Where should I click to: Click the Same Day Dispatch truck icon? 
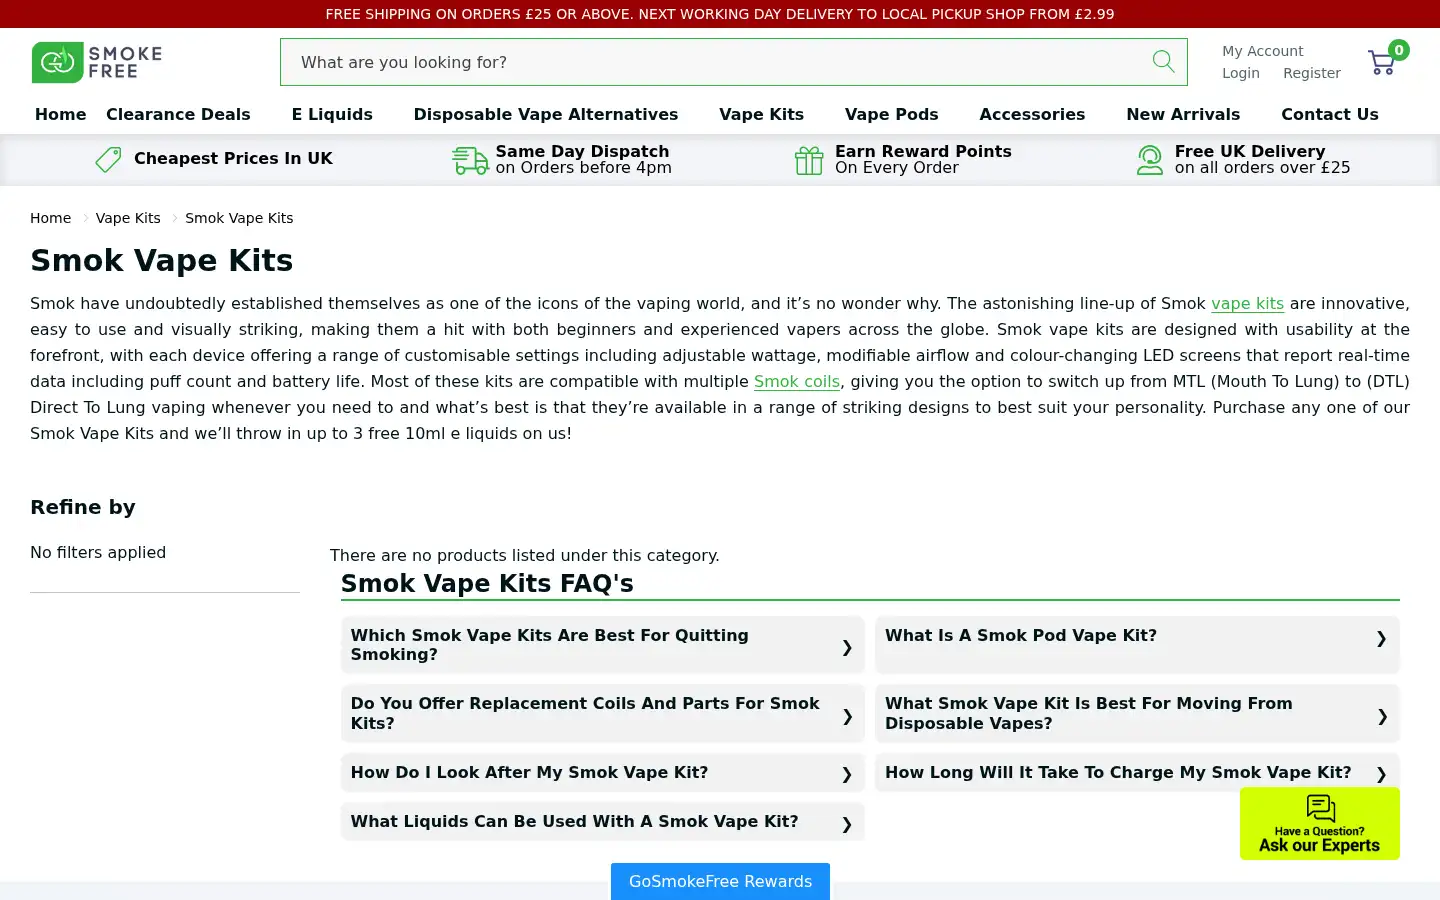(470, 160)
